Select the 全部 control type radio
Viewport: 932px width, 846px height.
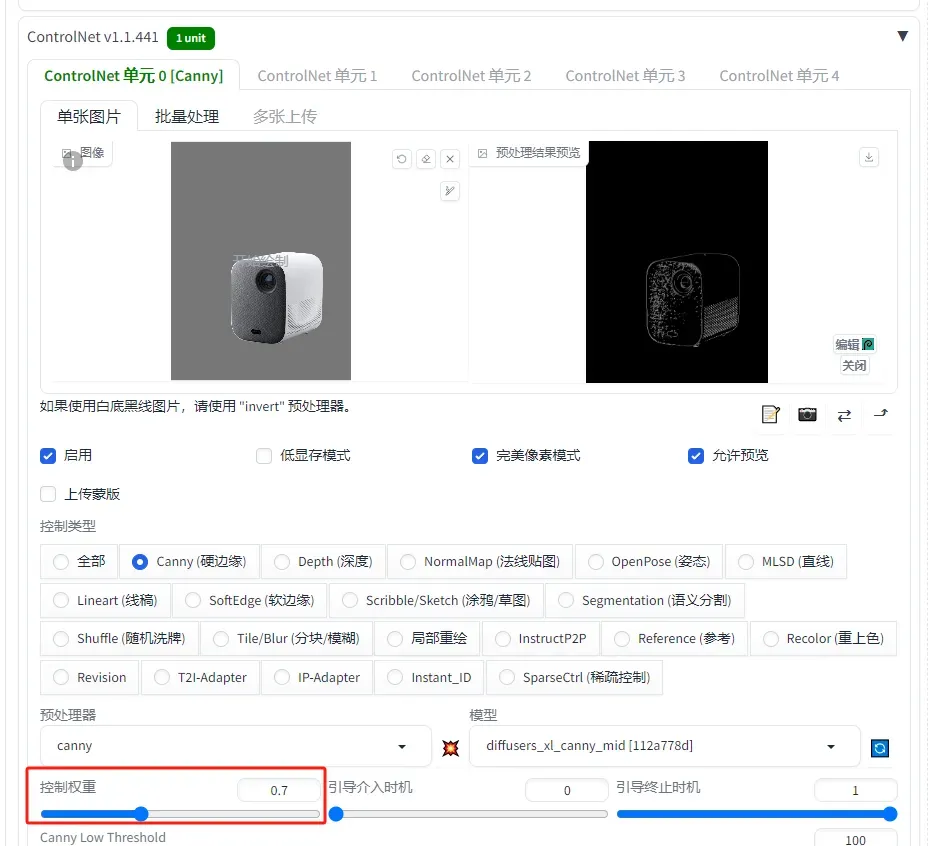pos(79,562)
